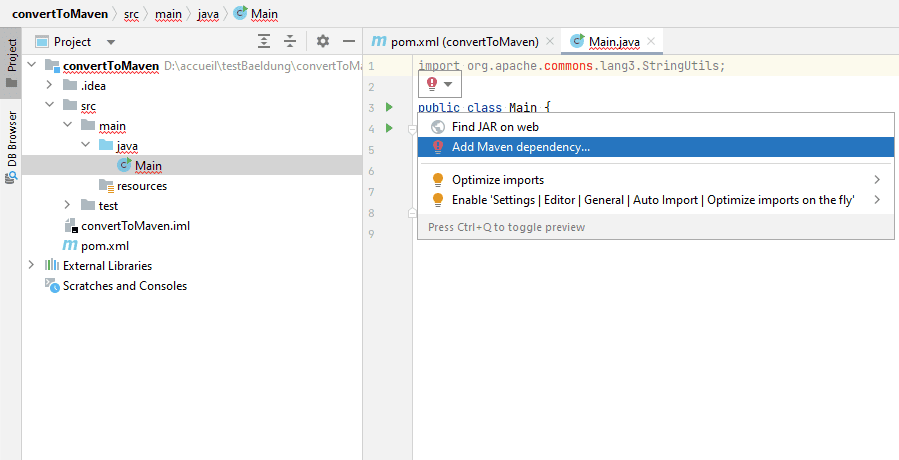Viewport: 899px width, 460px height.
Task: Click the Expand All icon in Project panel
Action: pyautogui.click(x=264, y=41)
